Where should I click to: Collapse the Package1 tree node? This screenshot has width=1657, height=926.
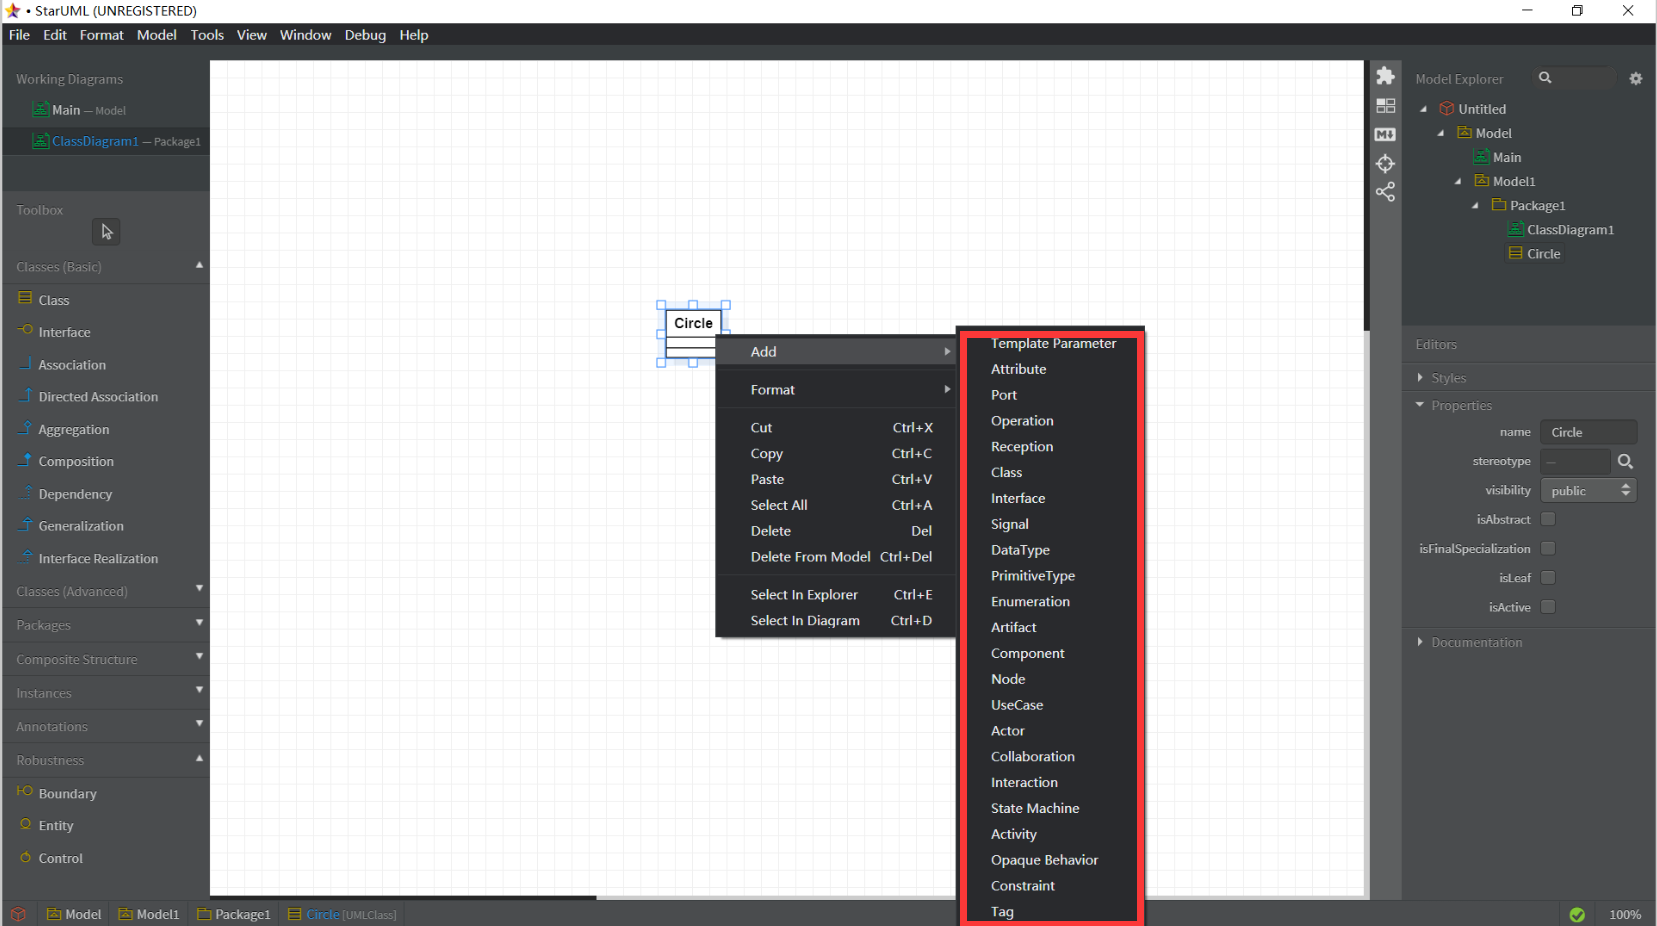pos(1475,205)
